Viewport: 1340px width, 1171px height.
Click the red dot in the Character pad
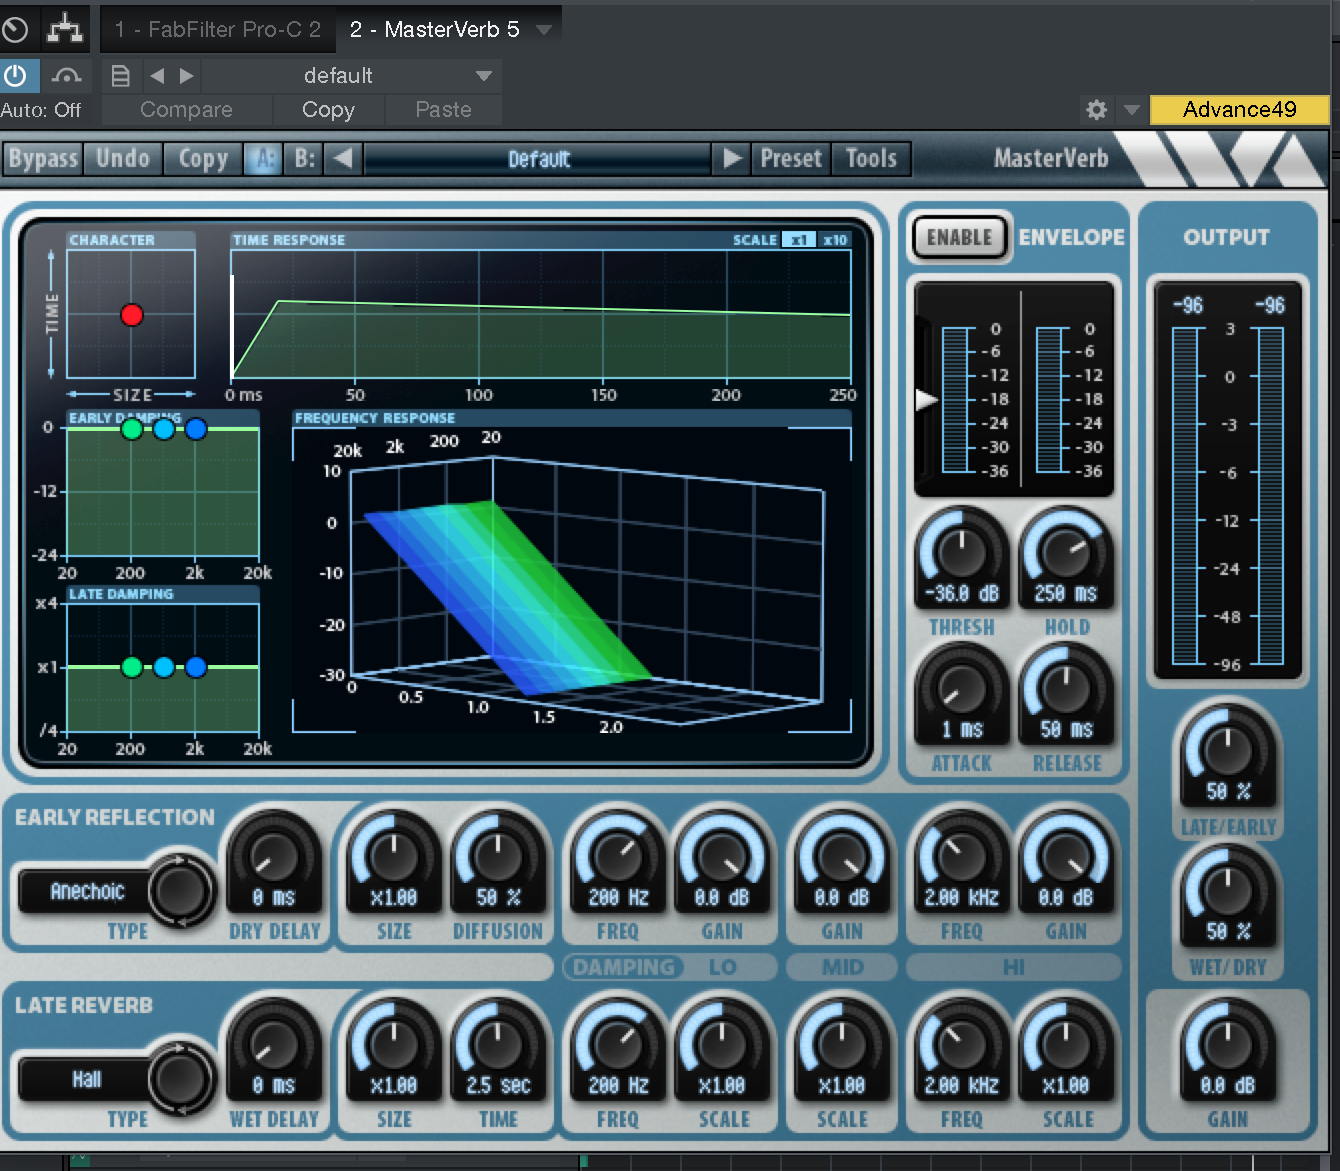click(x=131, y=315)
